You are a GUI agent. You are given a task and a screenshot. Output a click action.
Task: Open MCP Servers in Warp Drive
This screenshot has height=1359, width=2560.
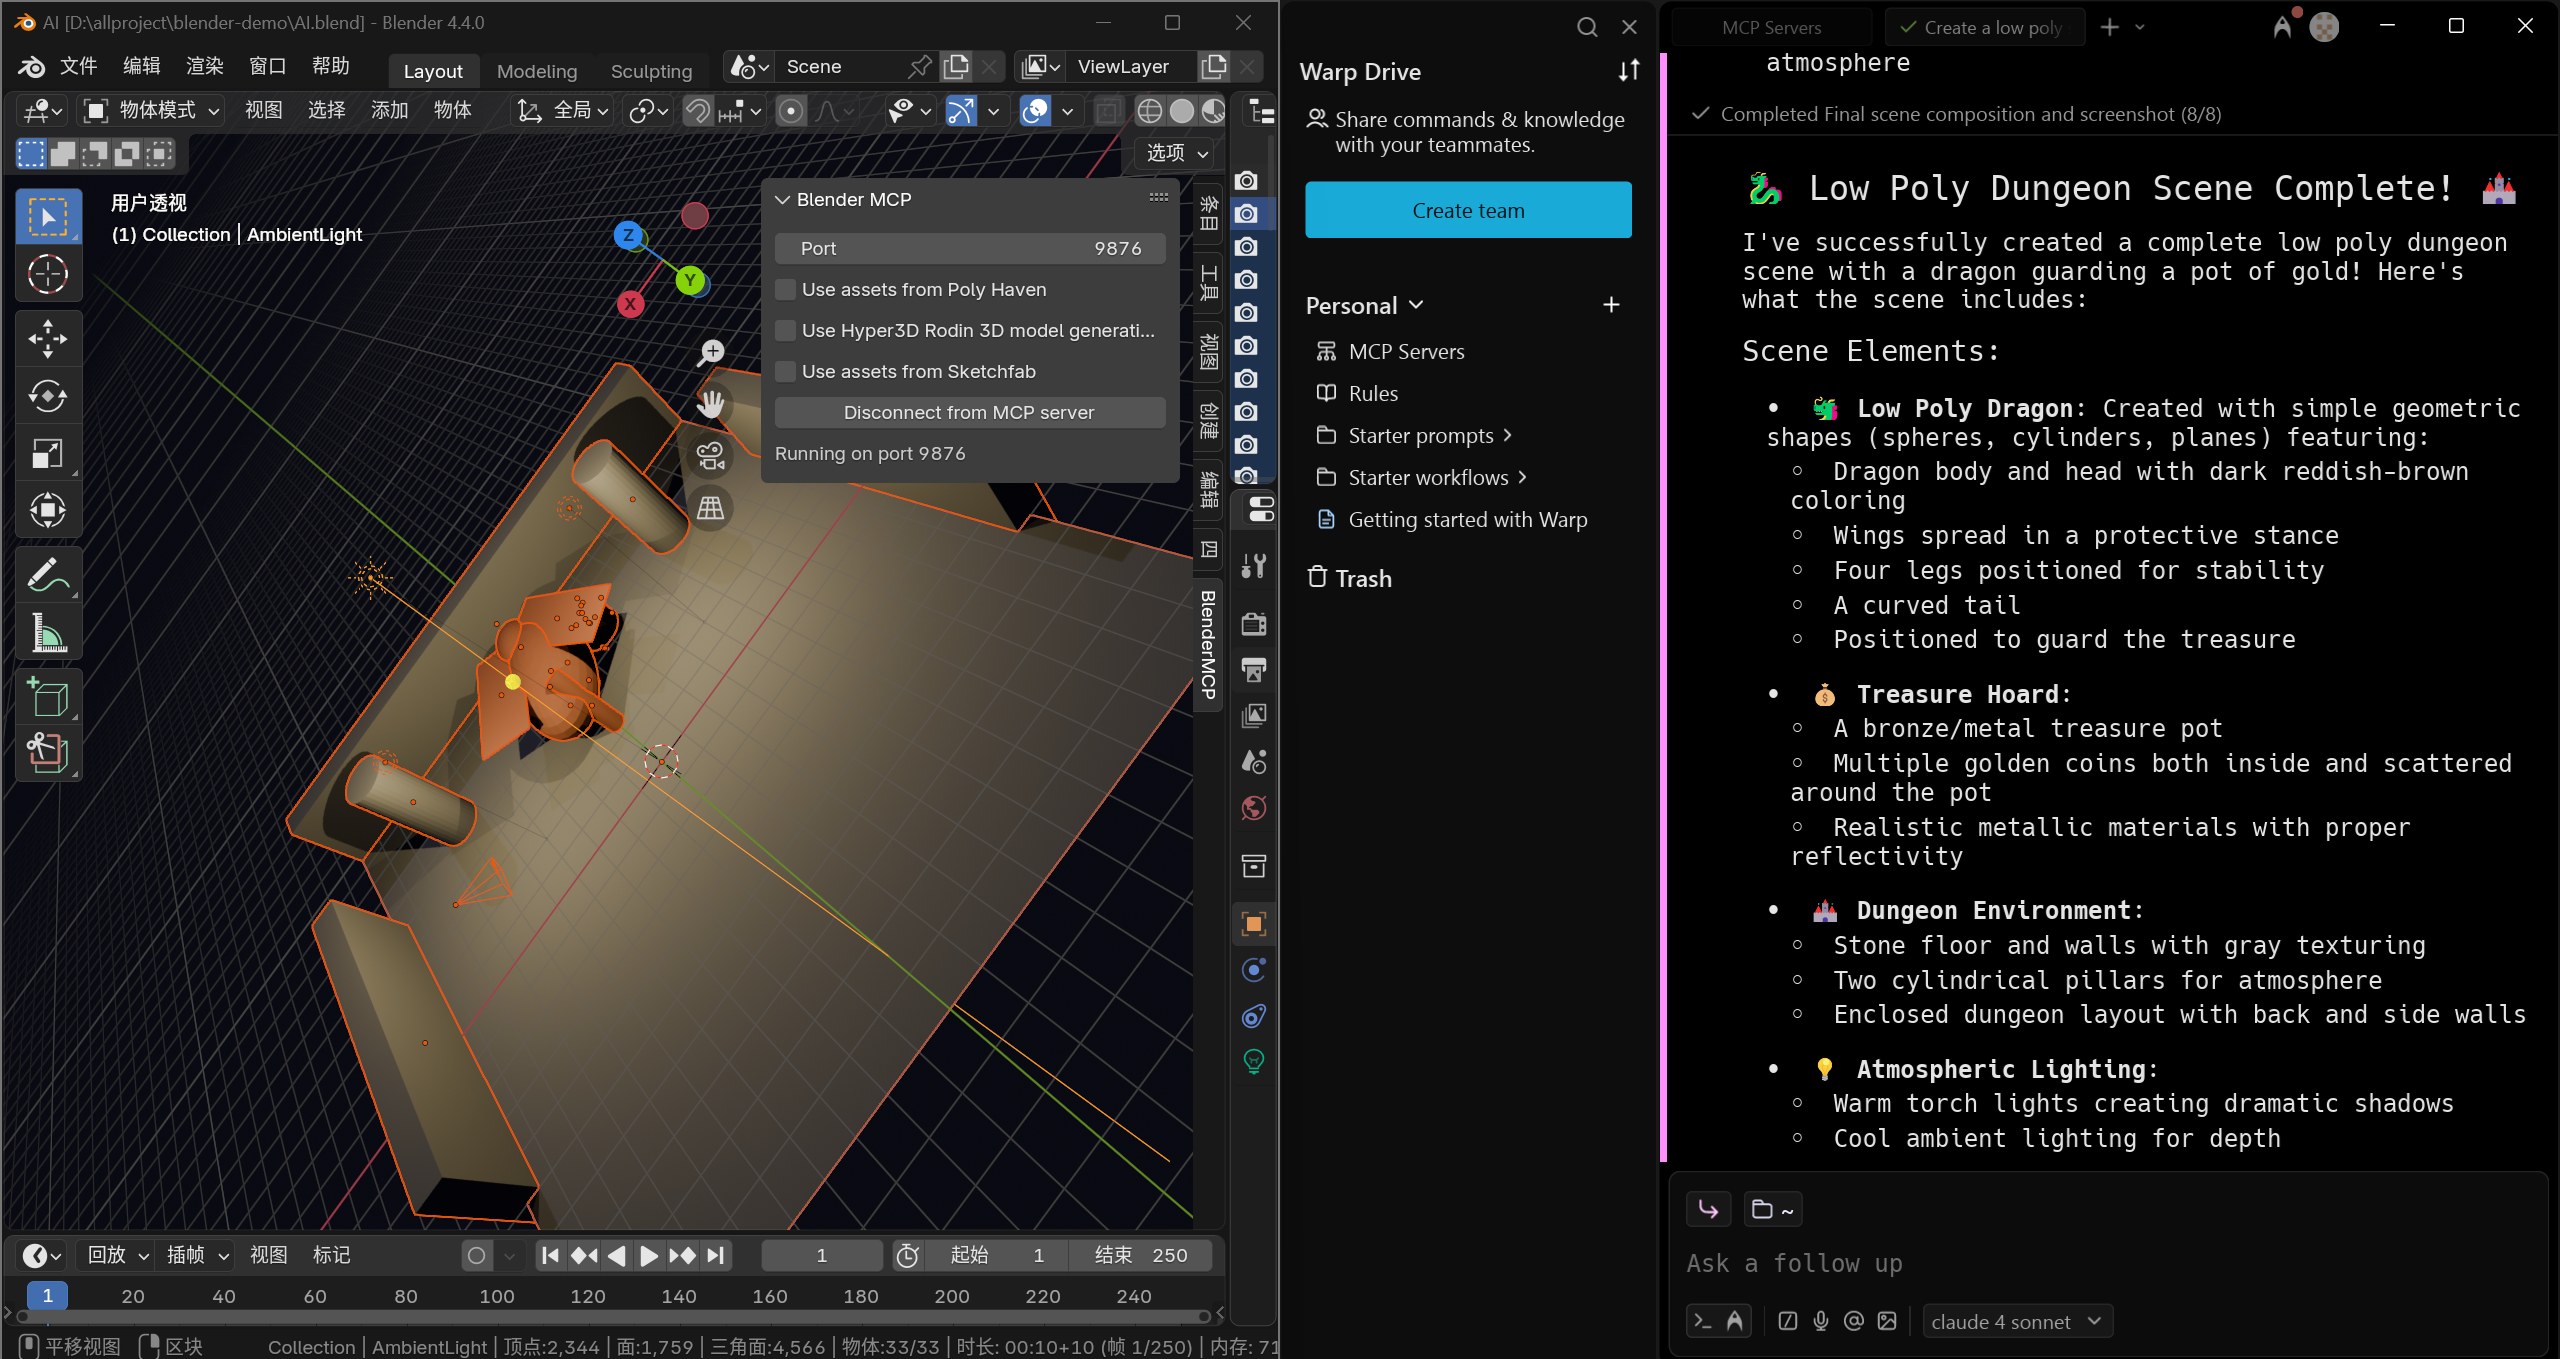coord(1406,352)
